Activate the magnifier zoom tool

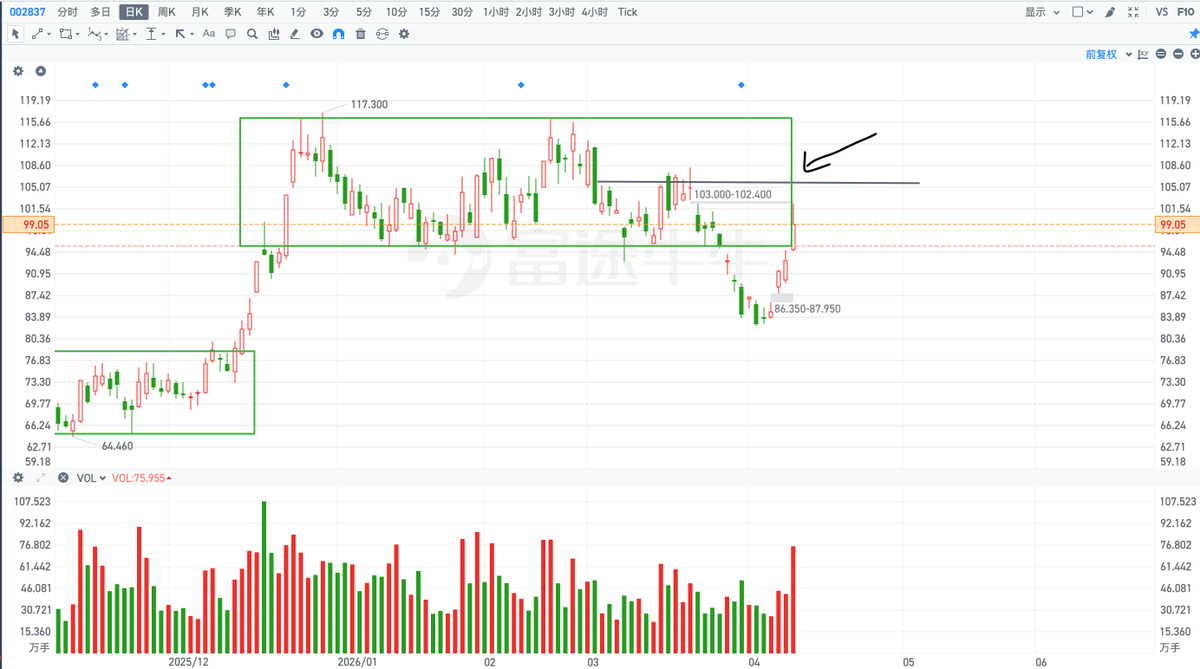point(252,34)
